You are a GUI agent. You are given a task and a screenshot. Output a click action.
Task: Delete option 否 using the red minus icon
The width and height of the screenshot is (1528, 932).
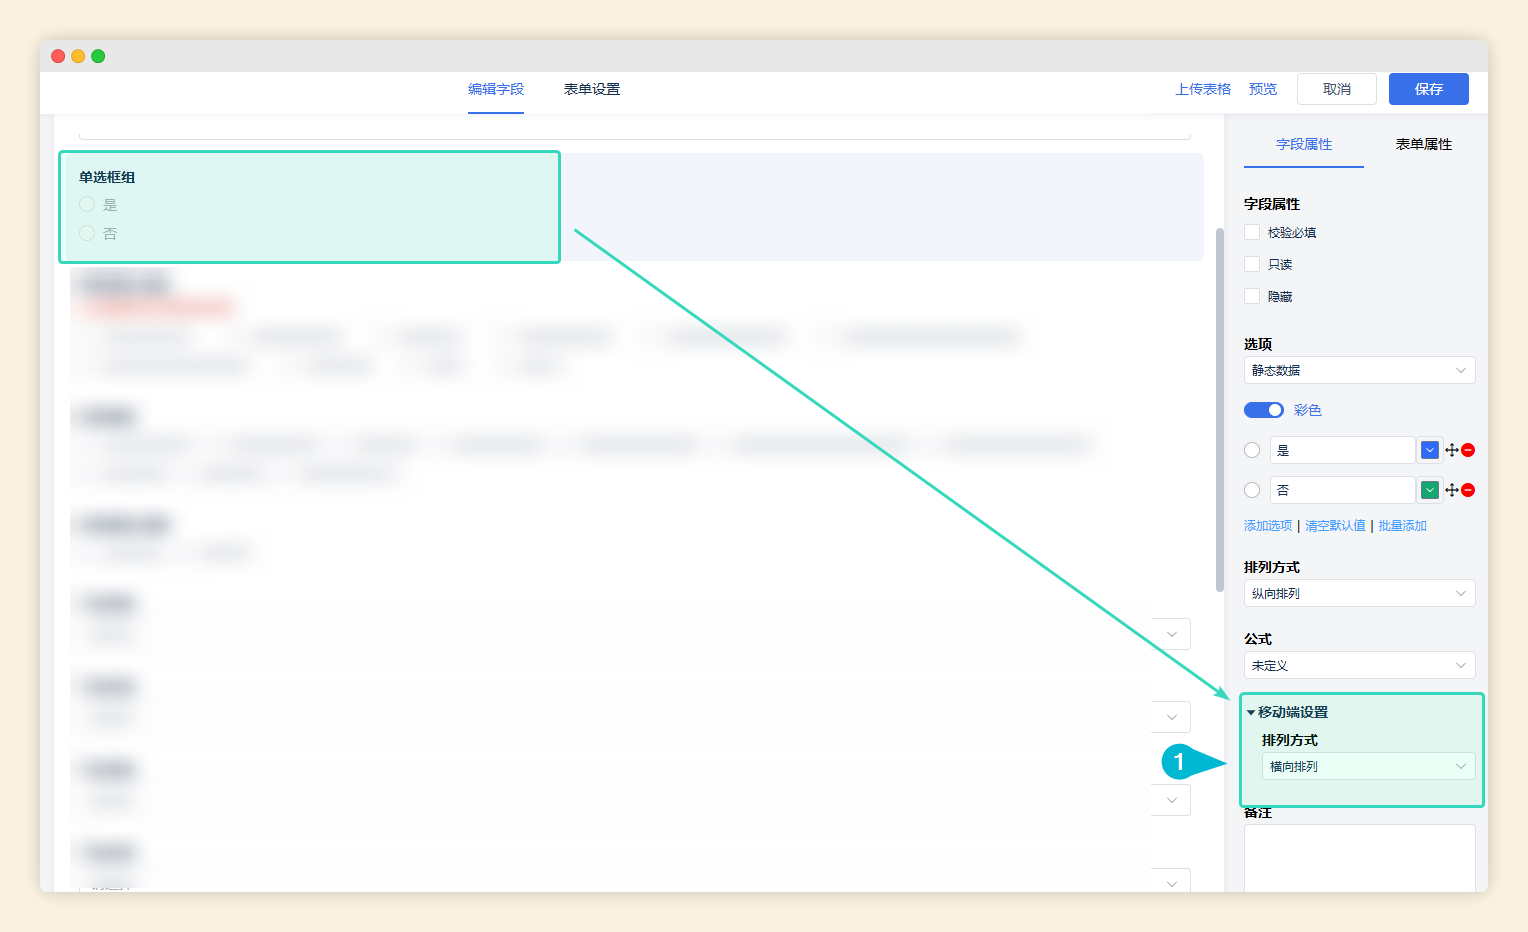coord(1468,490)
